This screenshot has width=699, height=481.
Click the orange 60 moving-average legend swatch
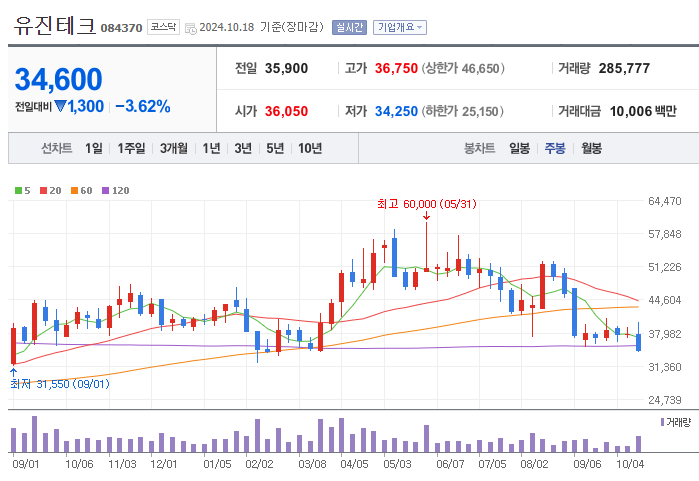coord(74,191)
